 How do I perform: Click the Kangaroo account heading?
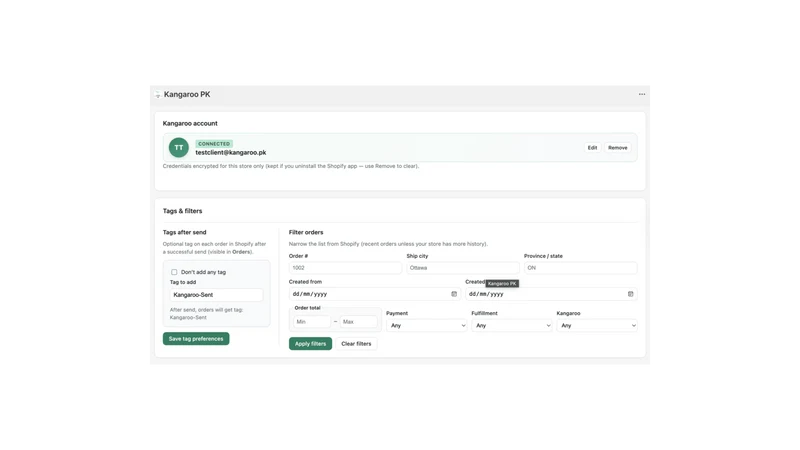(190, 123)
